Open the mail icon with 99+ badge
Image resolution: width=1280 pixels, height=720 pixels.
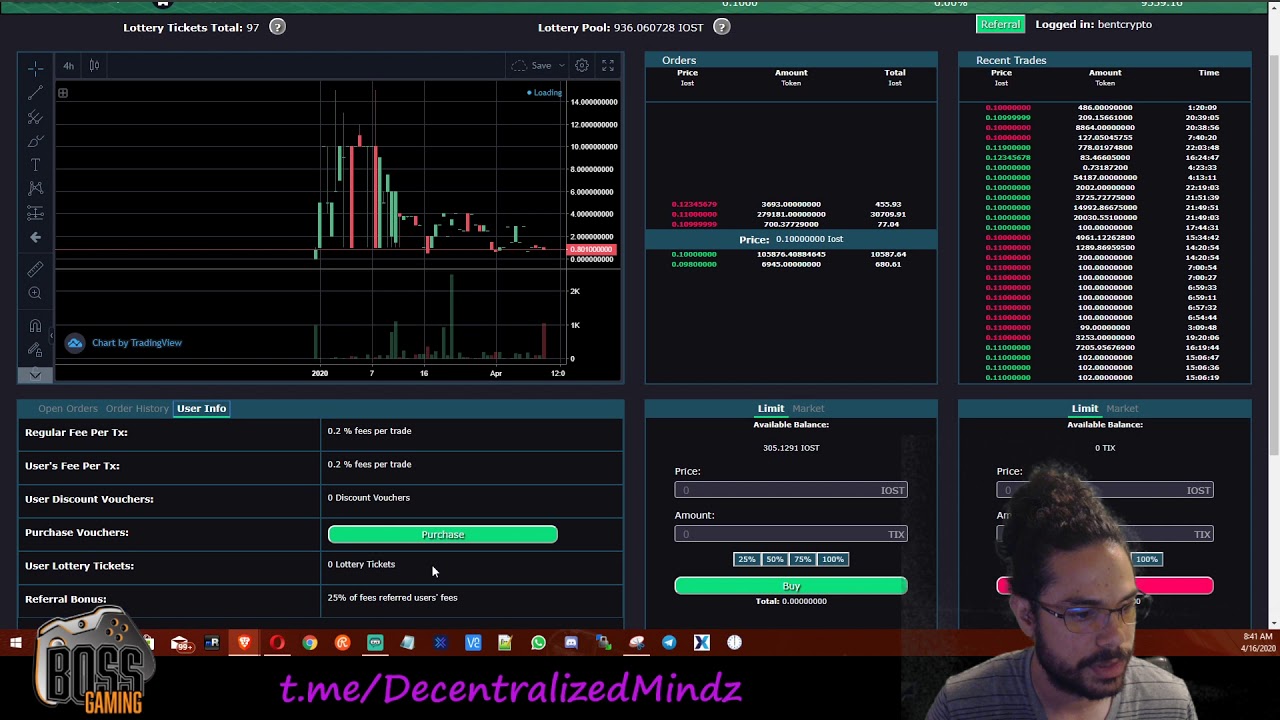tap(180, 643)
